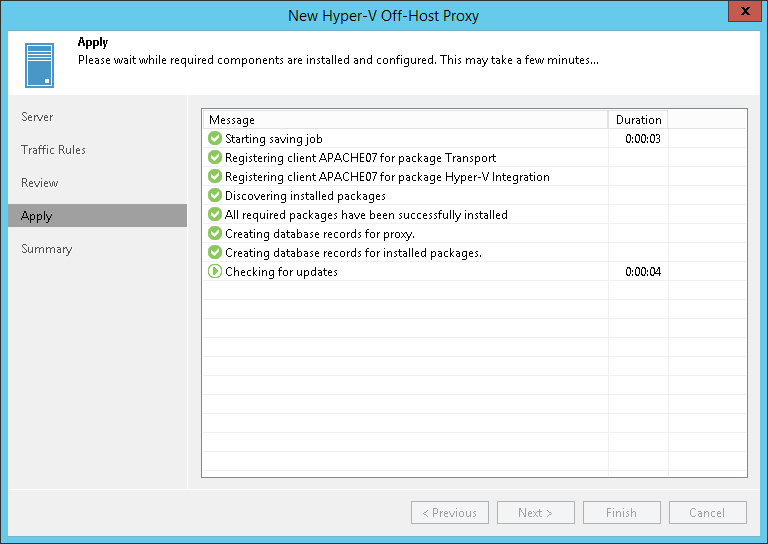Click the Duration column header
Viewport: 768px width, 544px height.
[638, 120]
